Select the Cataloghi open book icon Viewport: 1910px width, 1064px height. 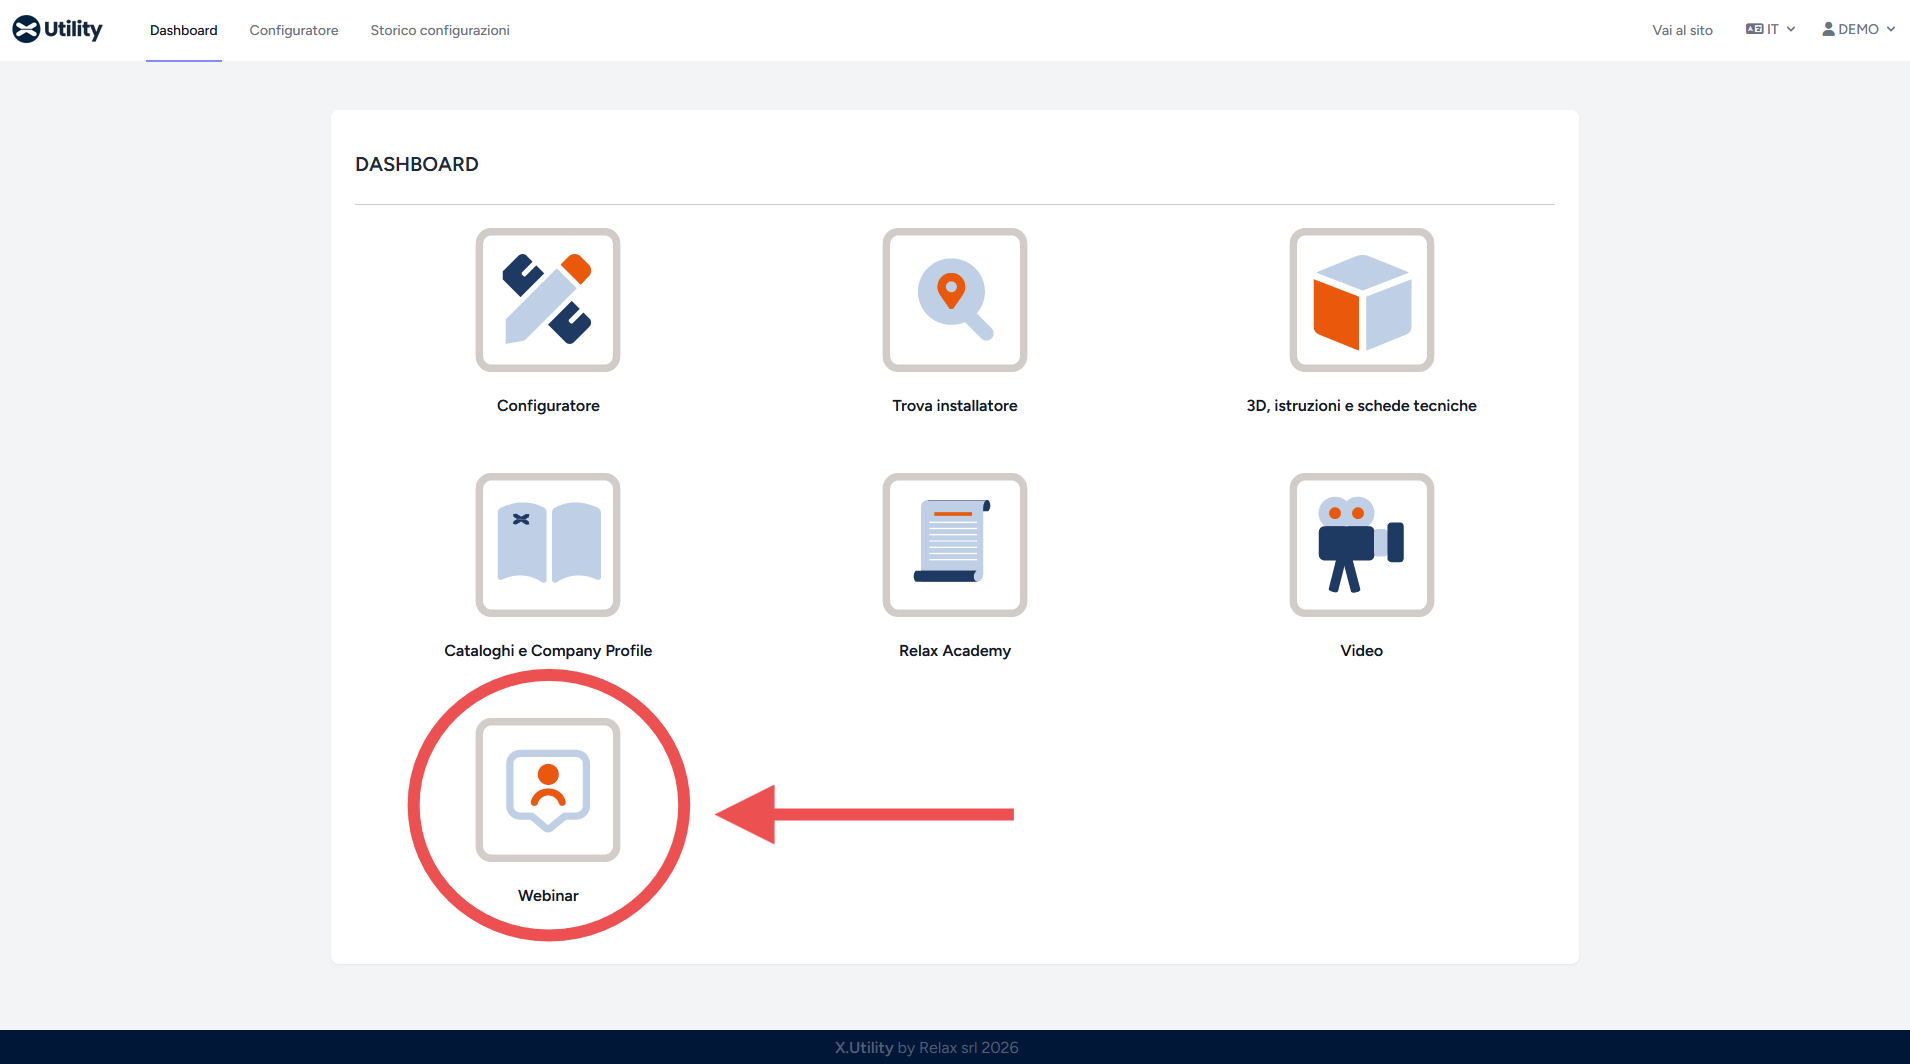548,545
